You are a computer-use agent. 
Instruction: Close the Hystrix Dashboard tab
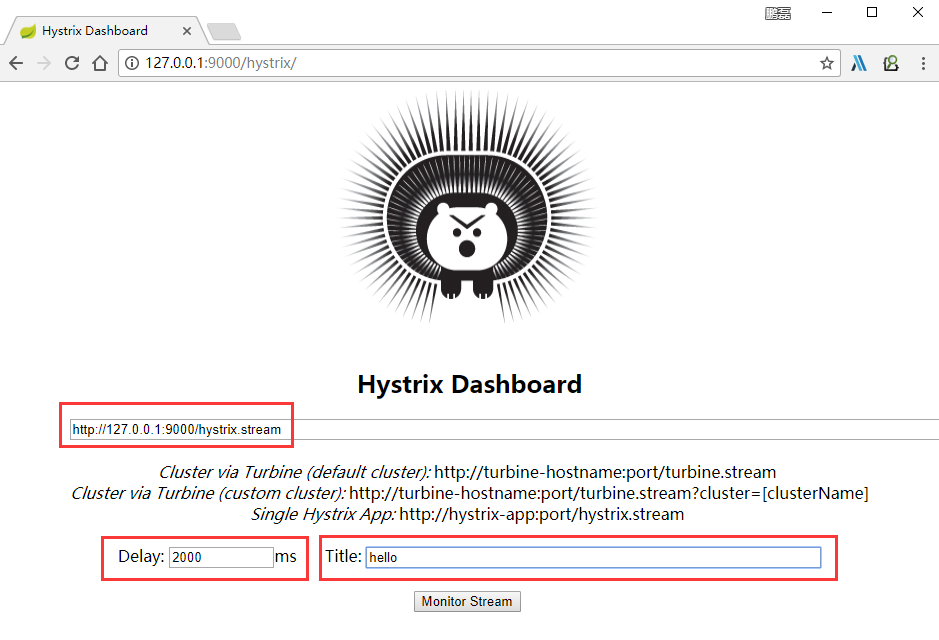tap(186, 30)
